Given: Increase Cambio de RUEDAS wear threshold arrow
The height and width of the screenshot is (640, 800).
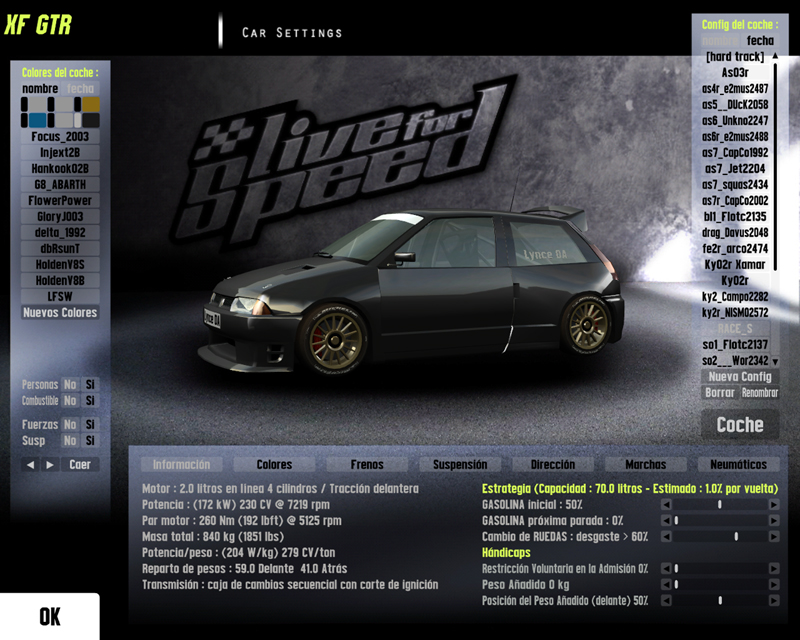Looking at the screenshot, I should [x=773, y=536].
